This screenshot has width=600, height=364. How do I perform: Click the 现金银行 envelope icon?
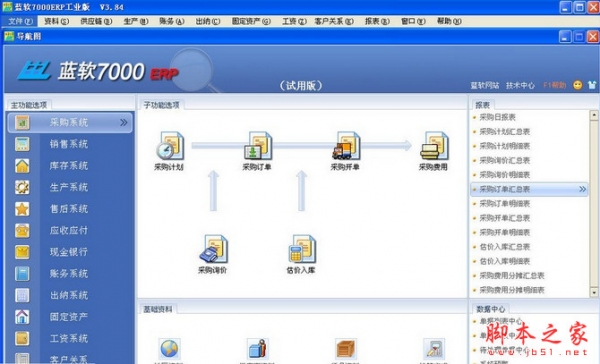22,252
